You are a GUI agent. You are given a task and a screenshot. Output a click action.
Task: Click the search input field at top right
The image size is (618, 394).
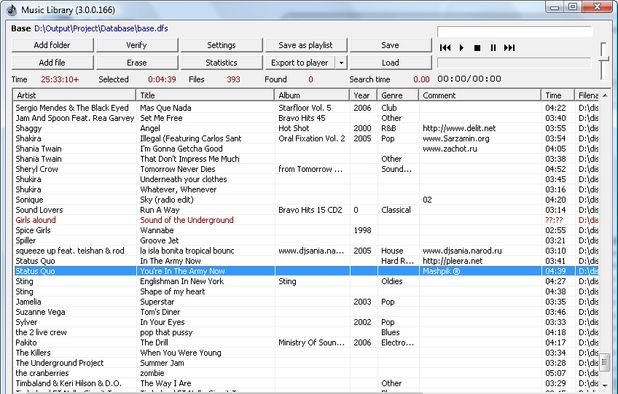click(515, 32)
